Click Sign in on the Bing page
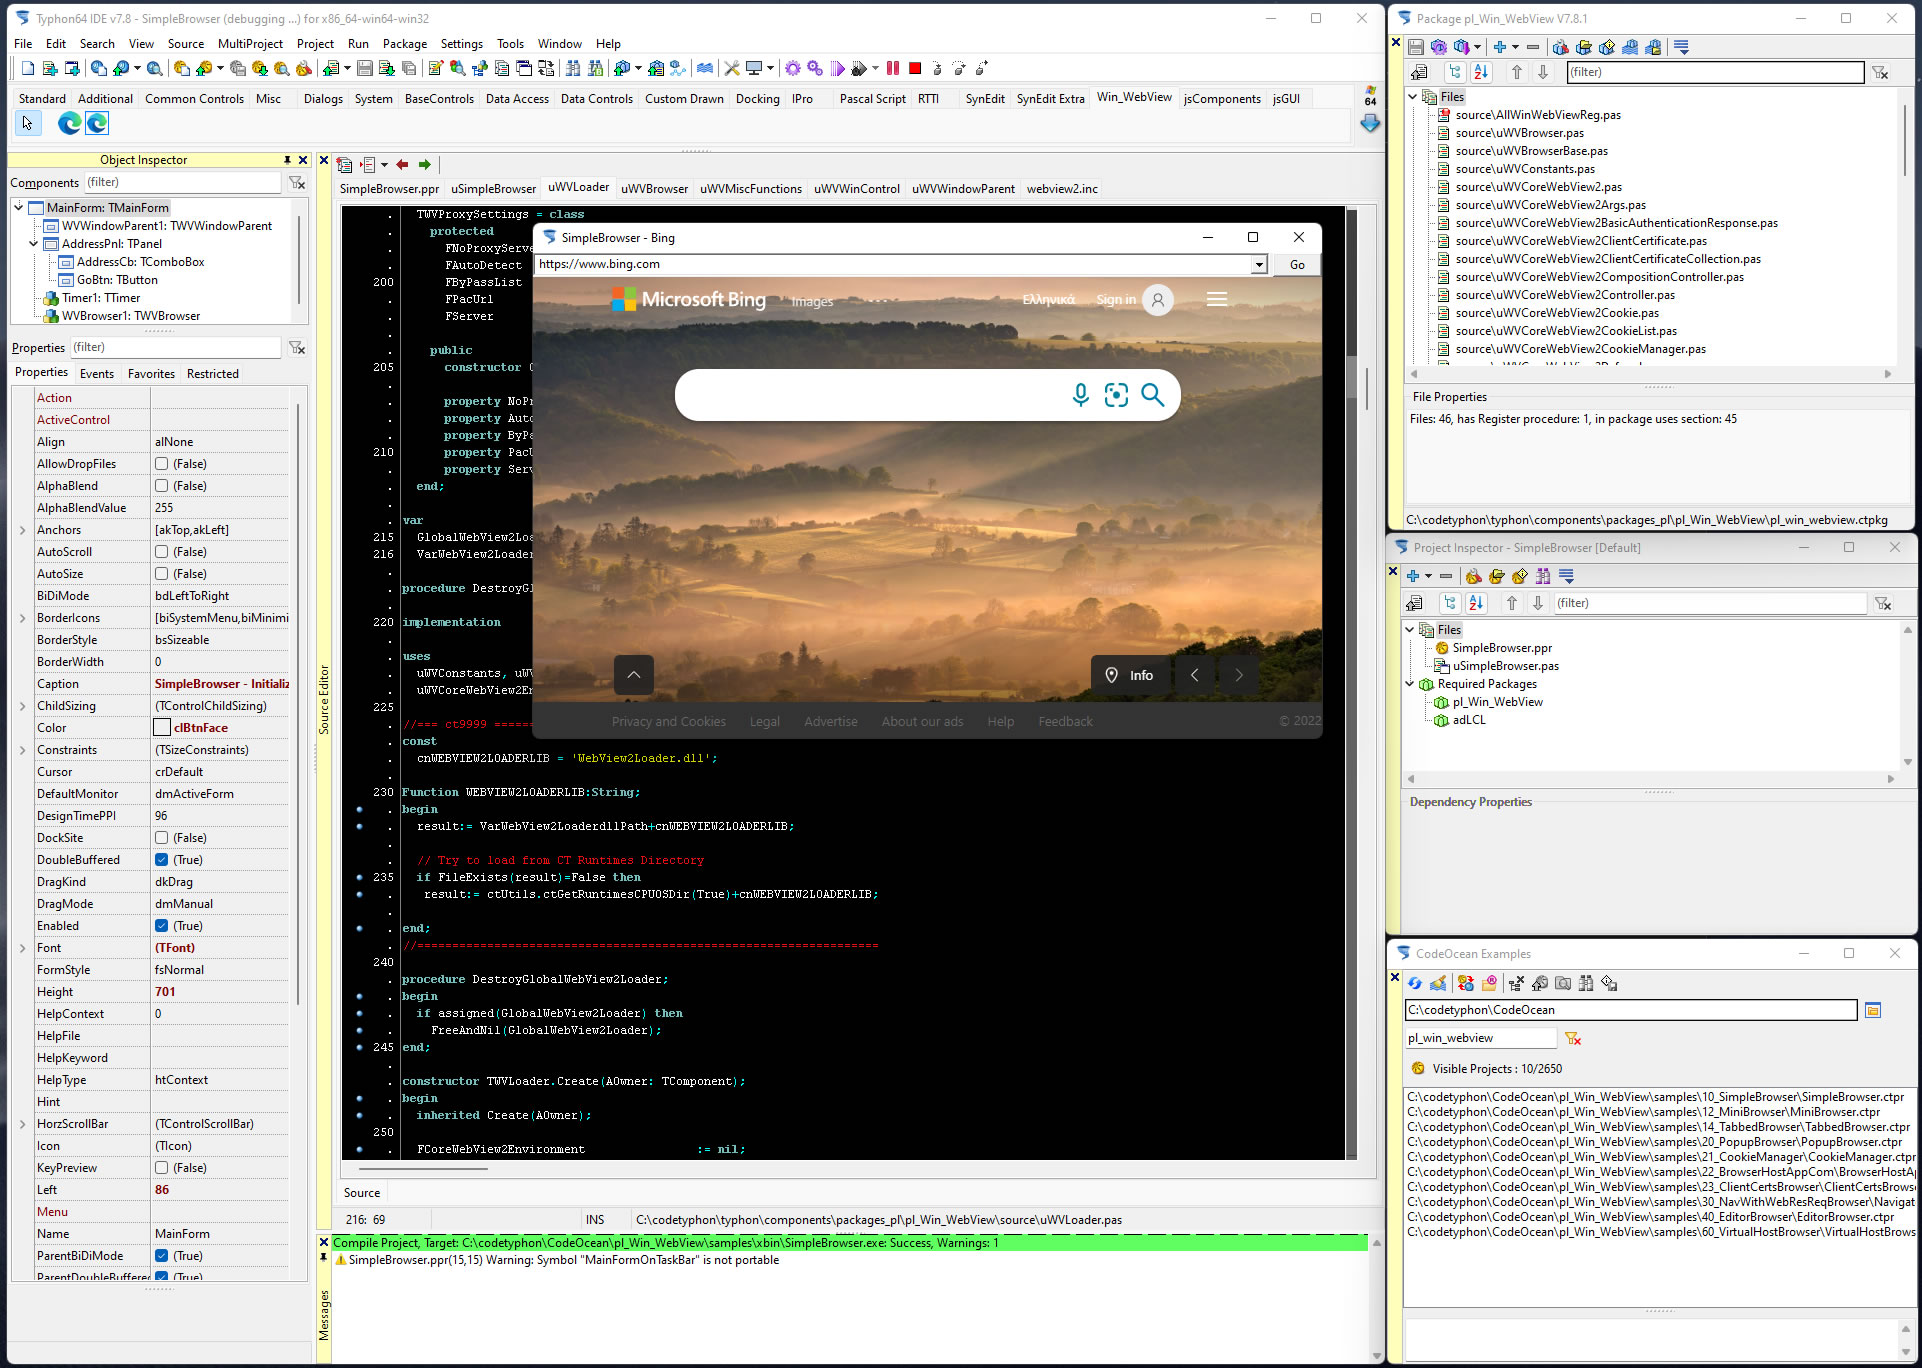This screenshot has height=1368, width=1922. [x=1116, y=300]
